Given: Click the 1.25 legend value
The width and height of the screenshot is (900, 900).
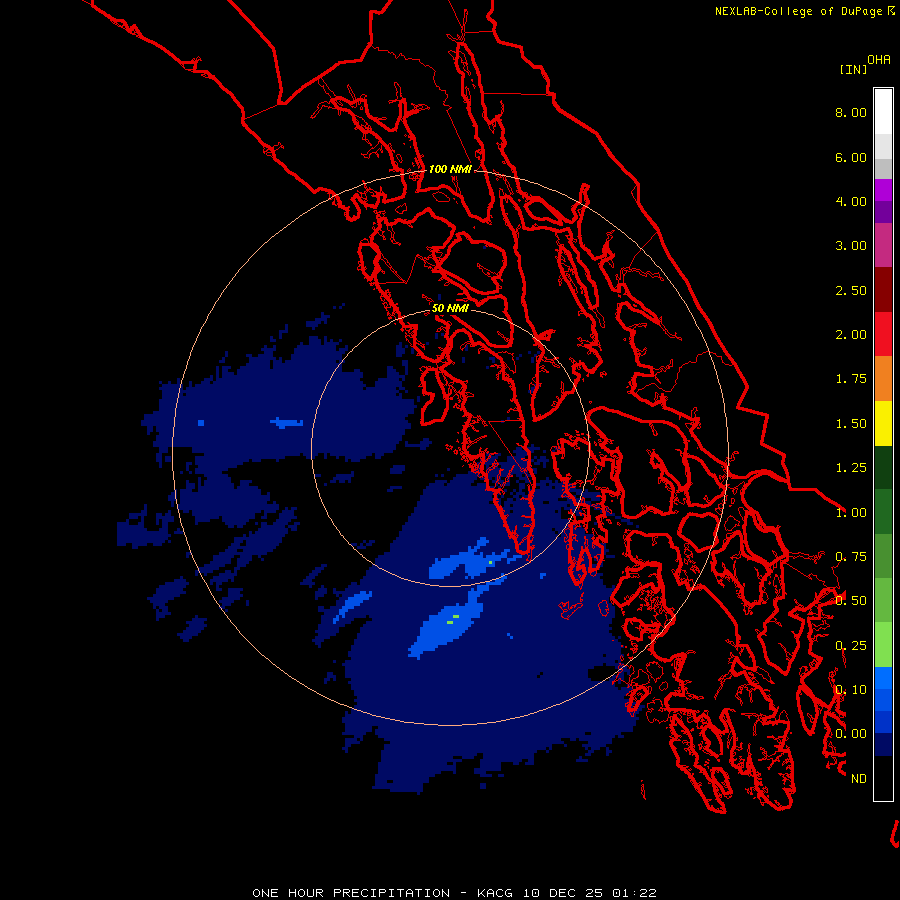Looking at the screenshot, I should point(851,468).
